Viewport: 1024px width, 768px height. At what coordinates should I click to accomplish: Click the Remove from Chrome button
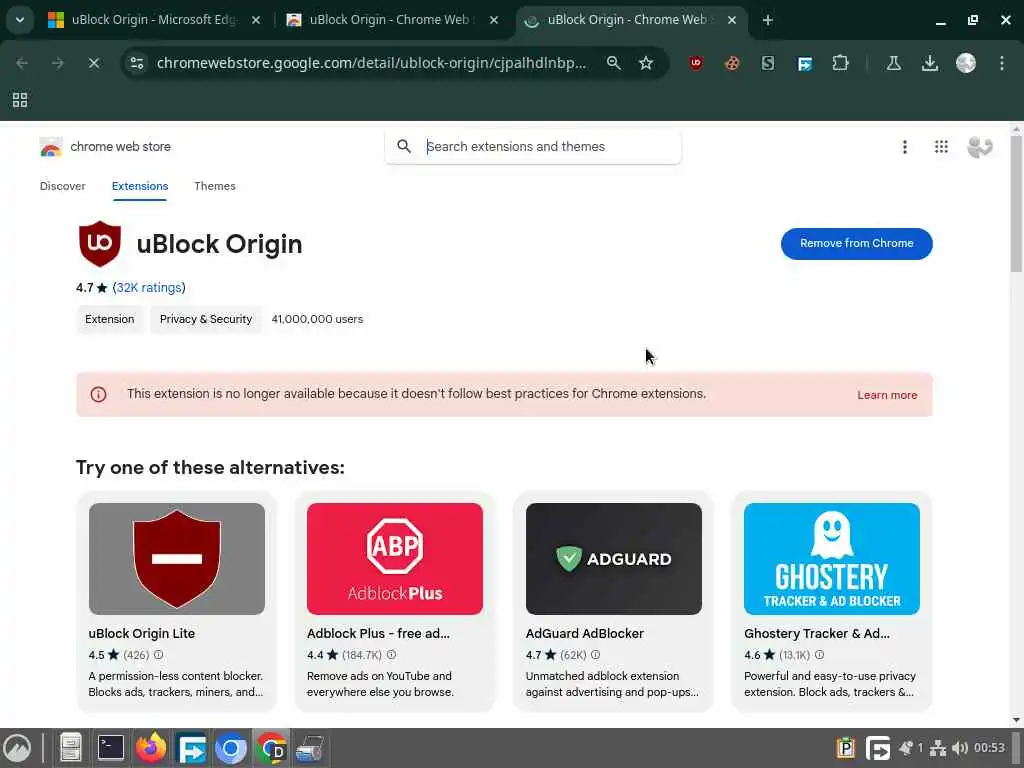coord(856,244)
